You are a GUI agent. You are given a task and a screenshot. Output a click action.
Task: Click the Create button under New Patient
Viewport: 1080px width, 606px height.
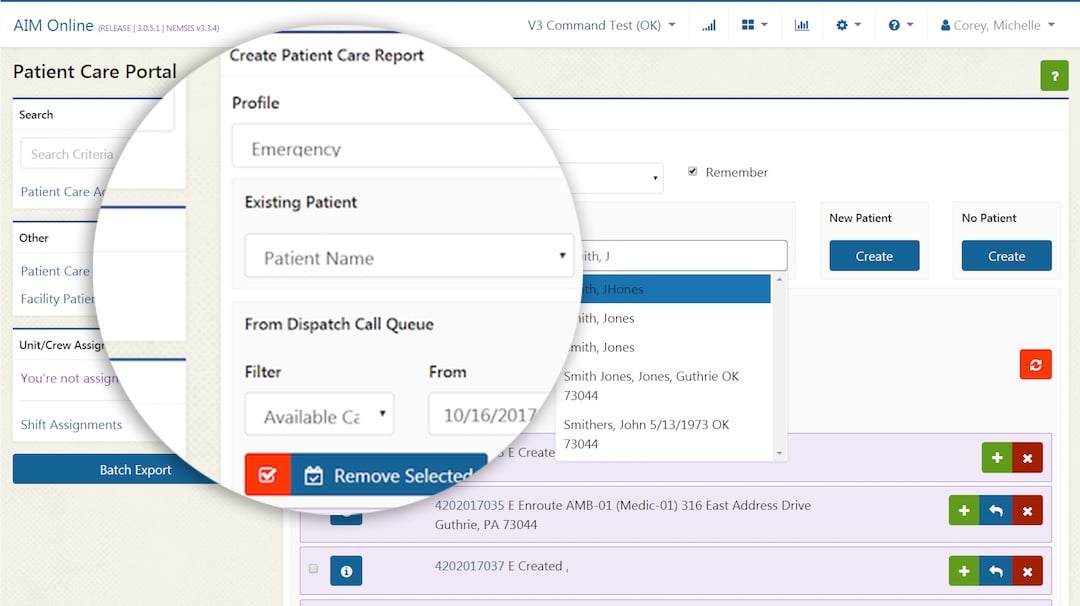[x=874, y=256]
